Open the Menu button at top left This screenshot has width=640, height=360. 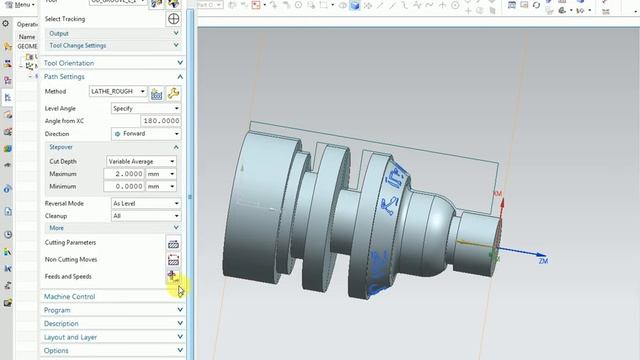point(20,4)
